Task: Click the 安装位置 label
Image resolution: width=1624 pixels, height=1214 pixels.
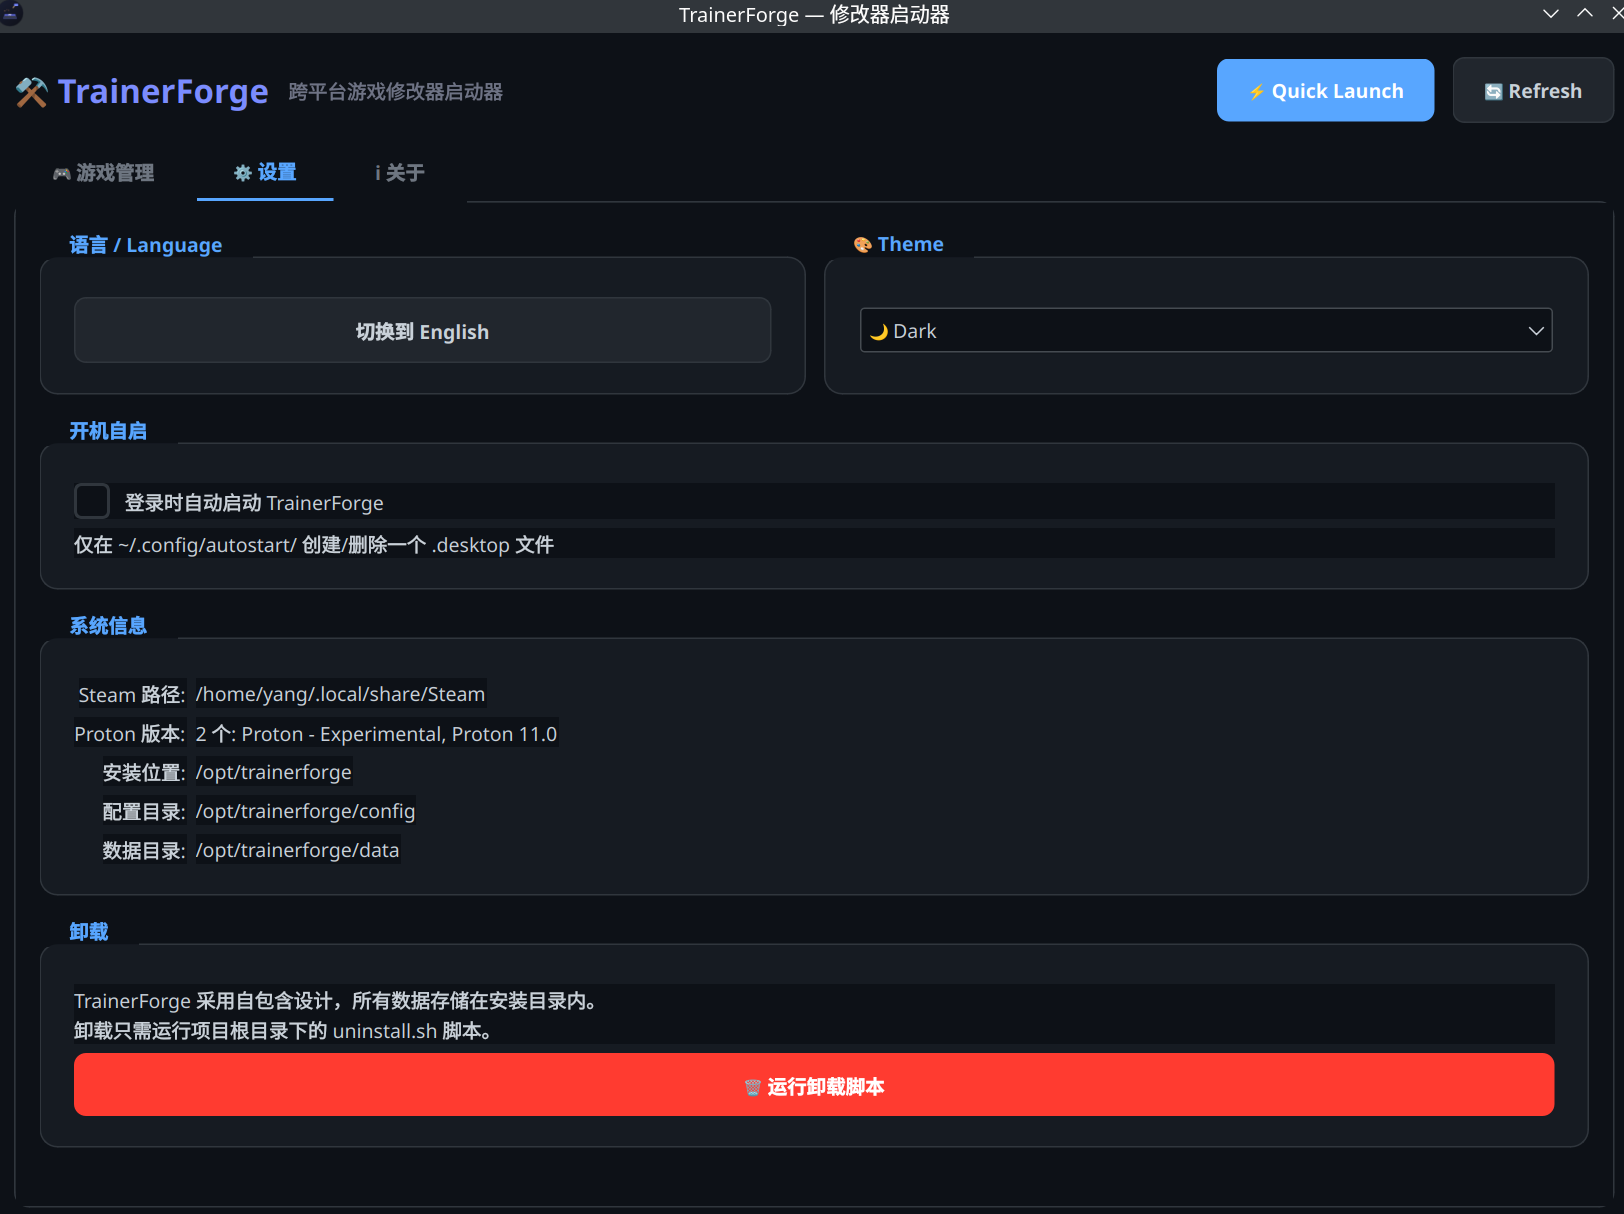Action: coord(144,773)
